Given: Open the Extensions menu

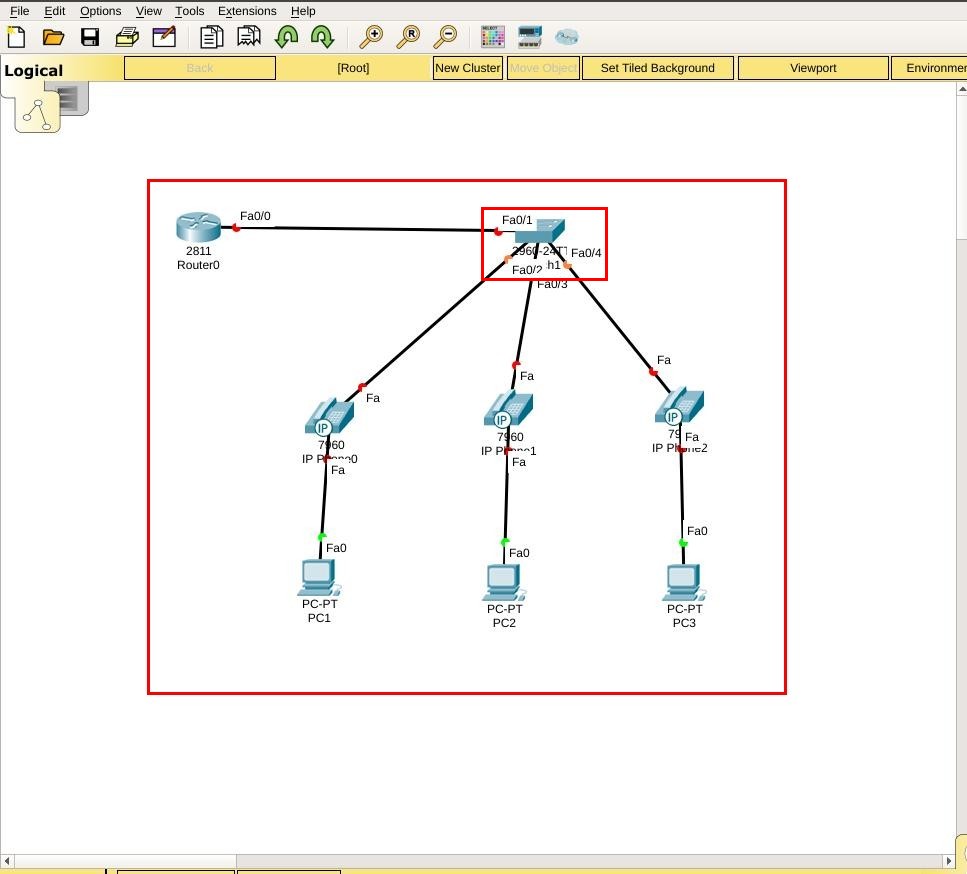Looking at the screenshot, I should [x=247, y=11].
